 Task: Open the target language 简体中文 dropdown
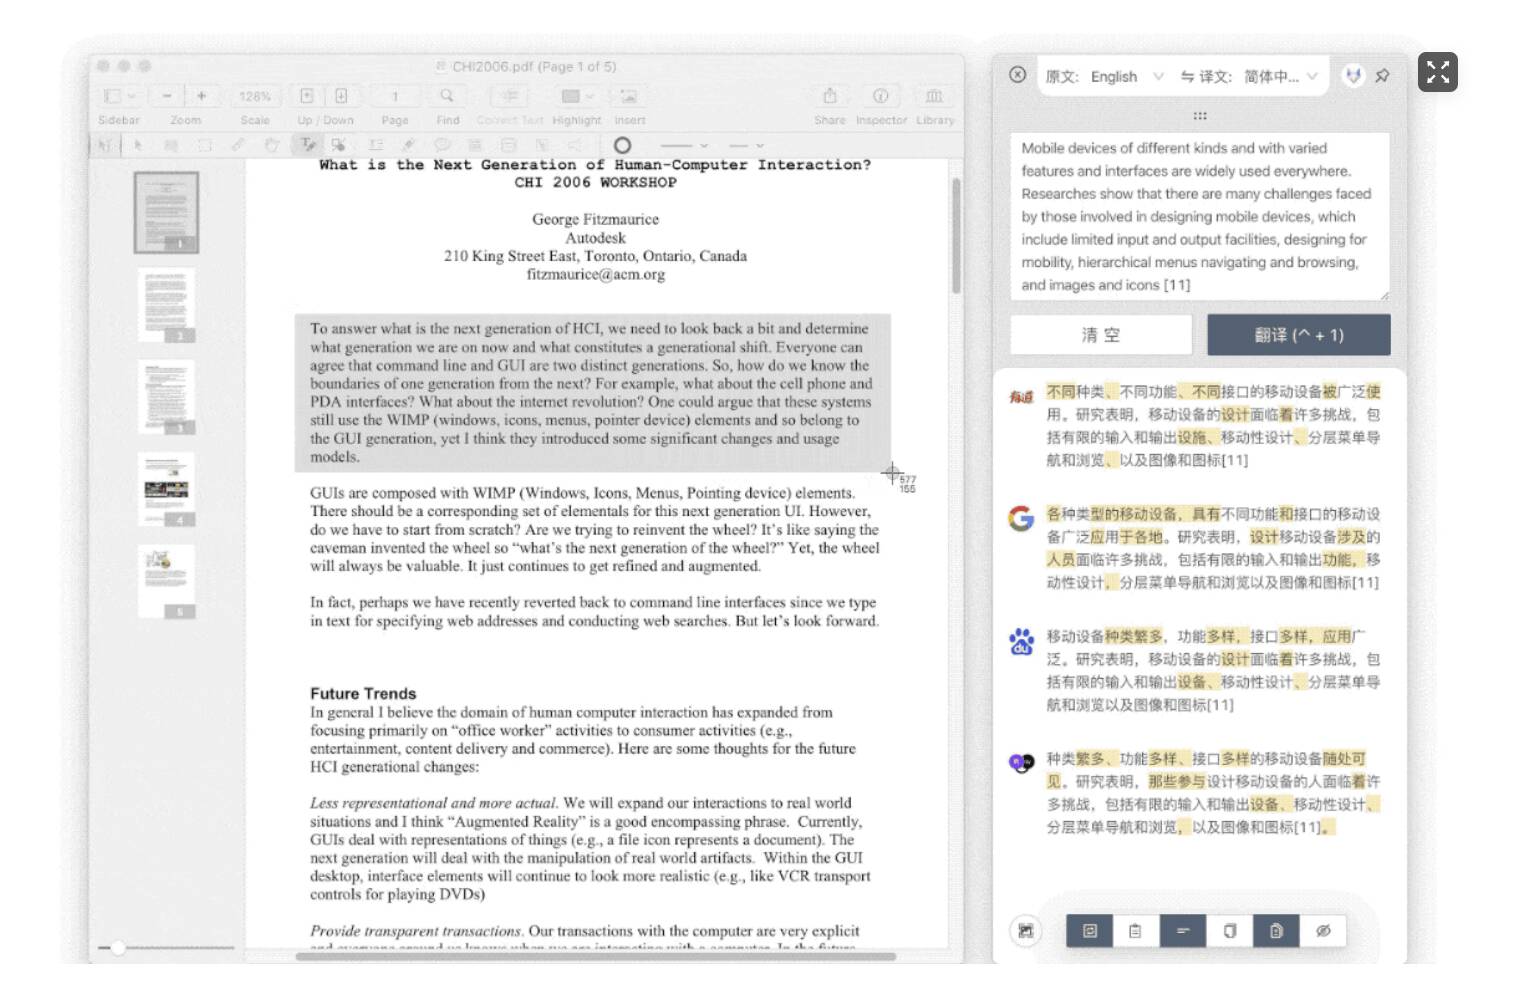tap(1281, 76)
